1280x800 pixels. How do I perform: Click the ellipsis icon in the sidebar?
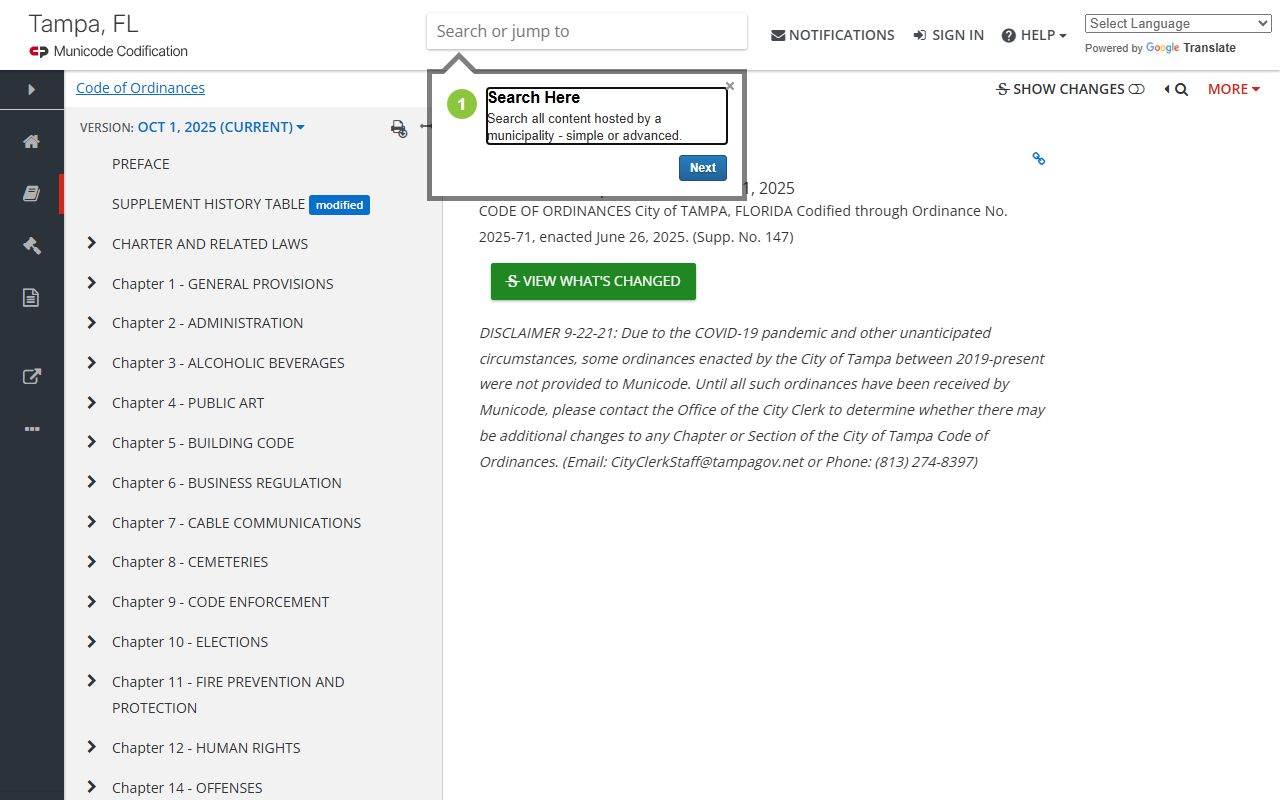pos(31,429)
